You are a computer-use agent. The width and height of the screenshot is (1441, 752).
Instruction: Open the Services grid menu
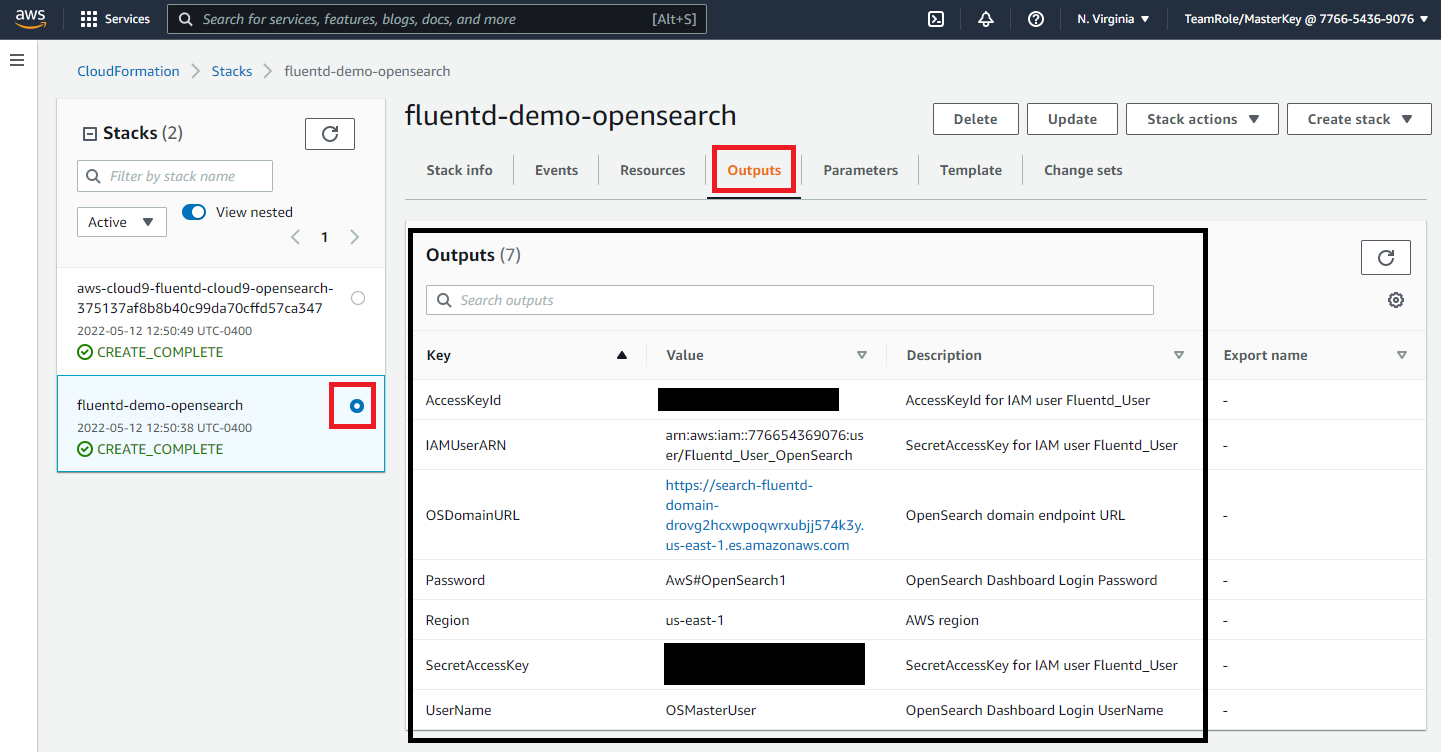[x=89, y=19]
